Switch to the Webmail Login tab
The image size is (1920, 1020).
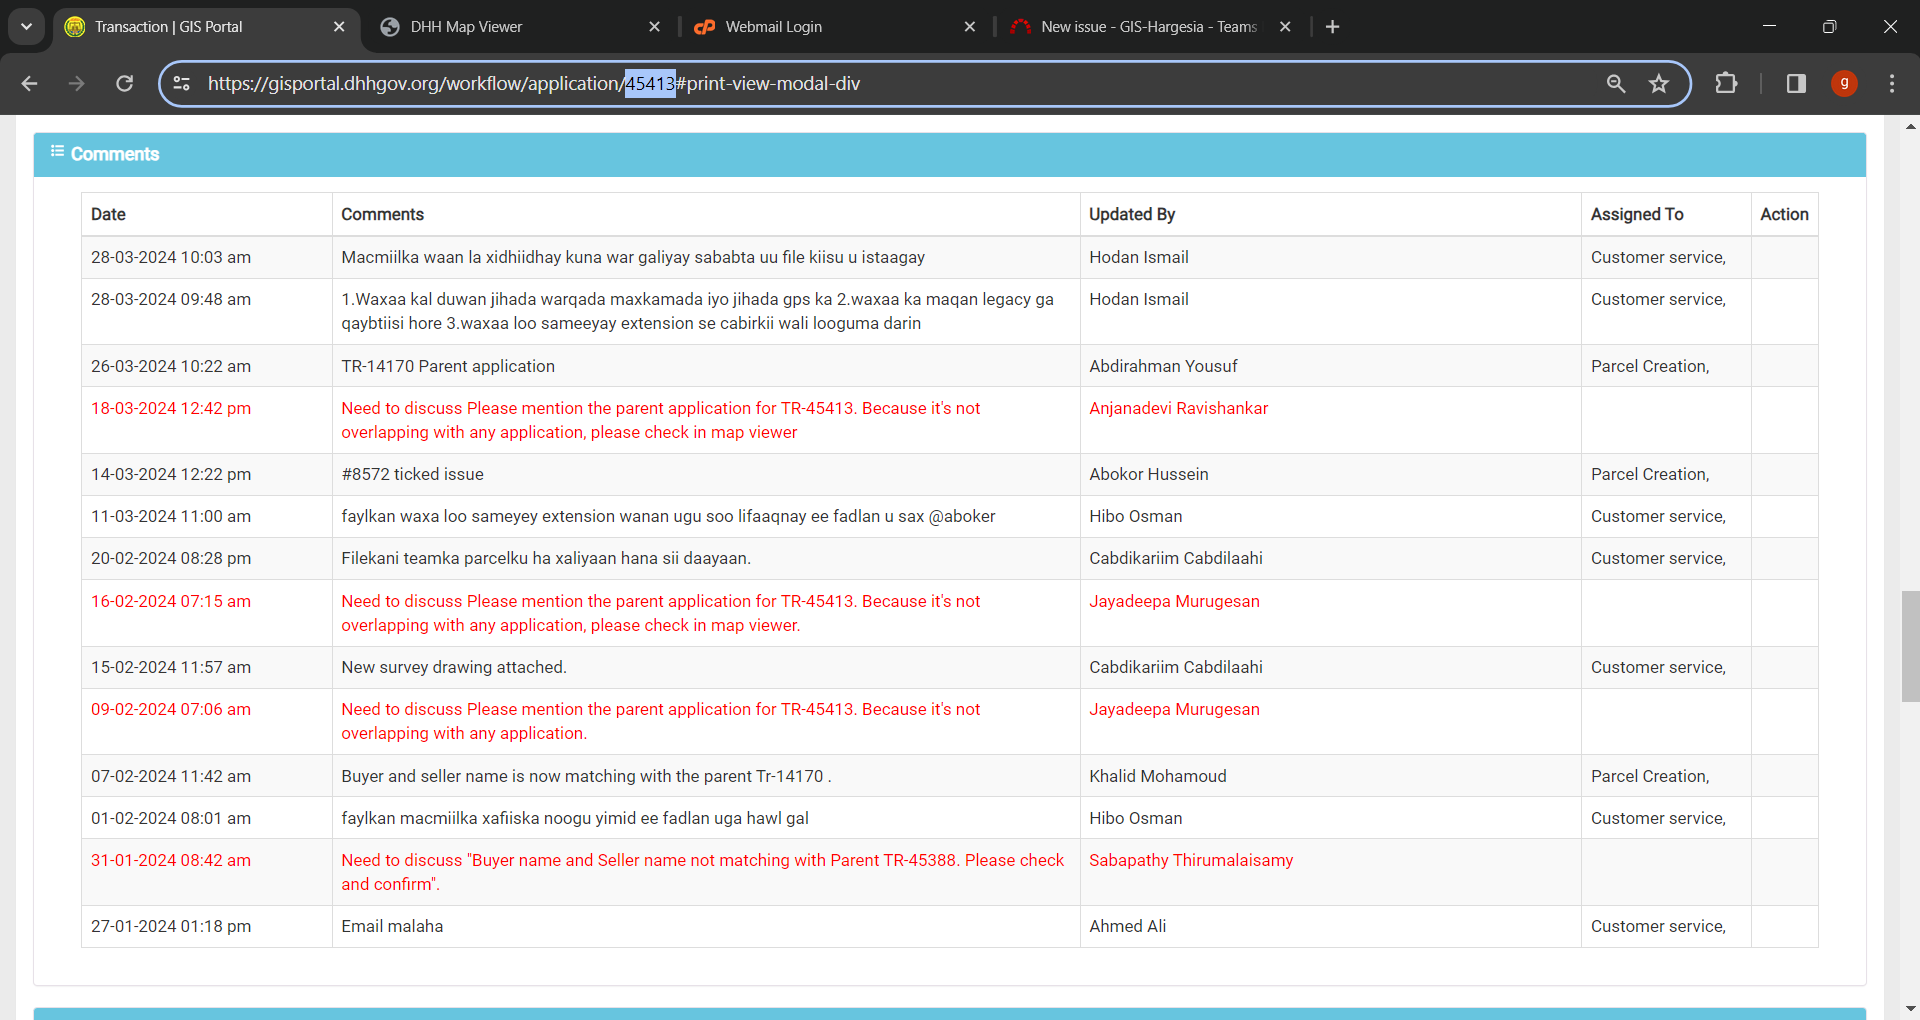834,27
